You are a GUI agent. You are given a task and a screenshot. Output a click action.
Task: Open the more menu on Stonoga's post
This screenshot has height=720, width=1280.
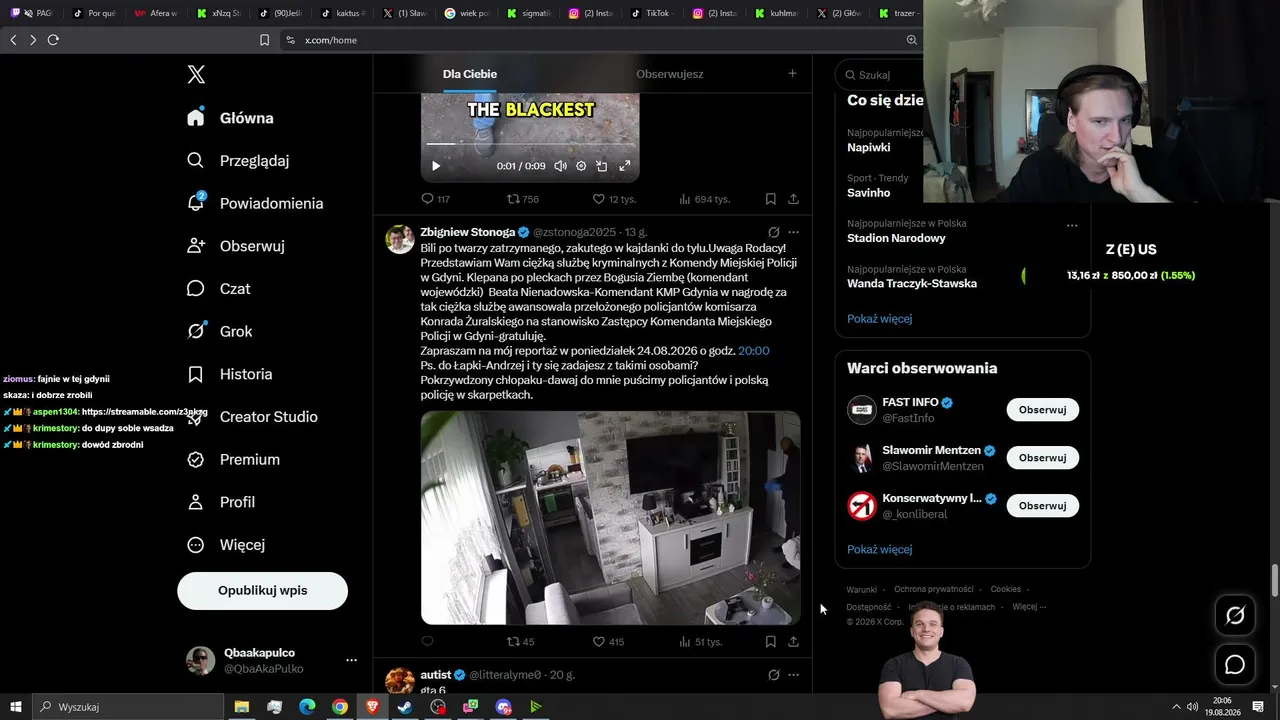click(793, 232)
